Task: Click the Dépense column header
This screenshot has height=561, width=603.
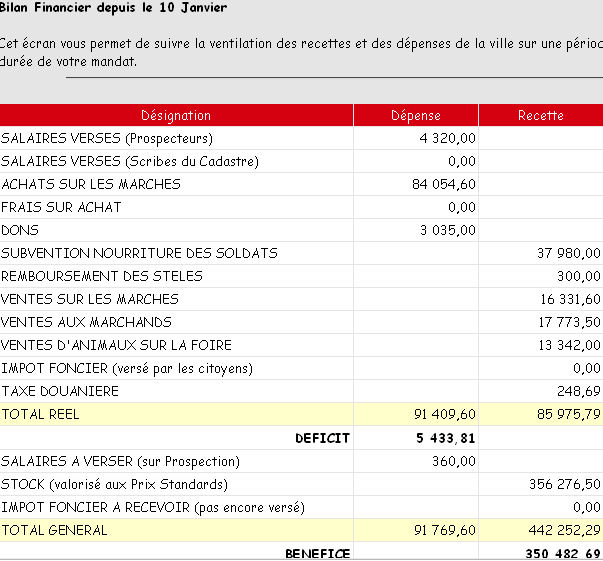Action: tap(416, 115)
